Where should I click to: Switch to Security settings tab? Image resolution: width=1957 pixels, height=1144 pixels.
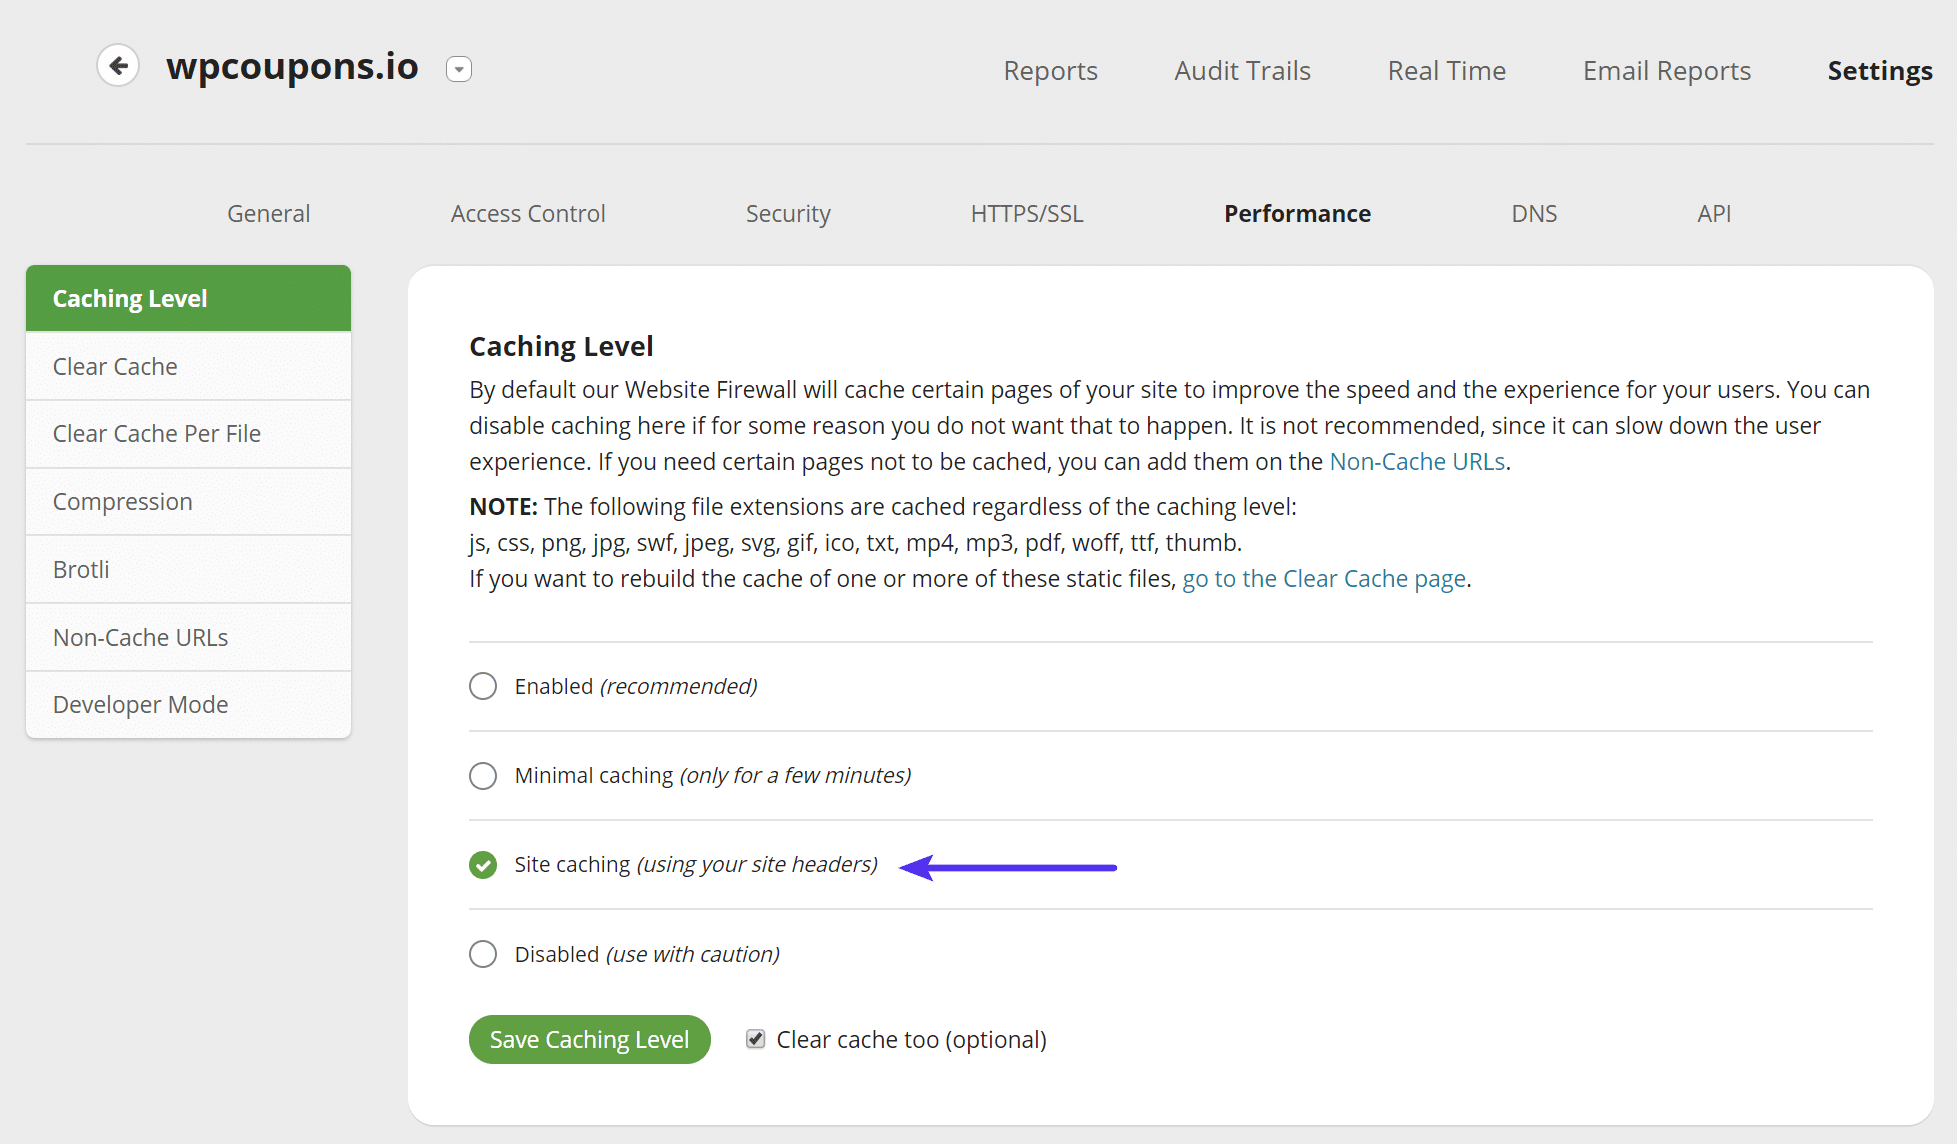[790, 212]
